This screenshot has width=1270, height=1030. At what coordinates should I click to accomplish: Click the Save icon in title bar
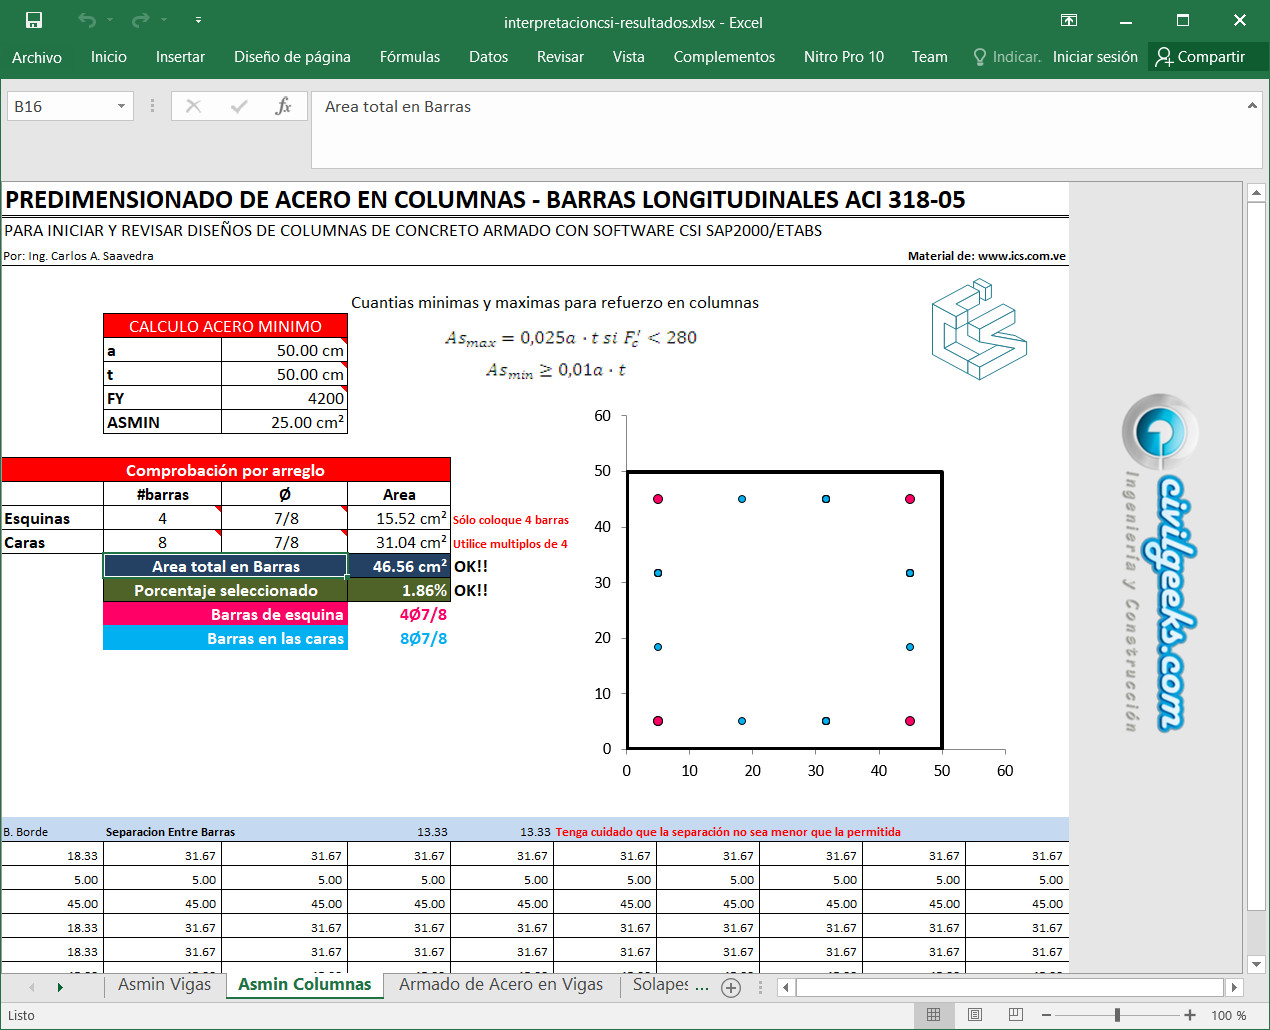pyautogui.click(x=33, y=20)
